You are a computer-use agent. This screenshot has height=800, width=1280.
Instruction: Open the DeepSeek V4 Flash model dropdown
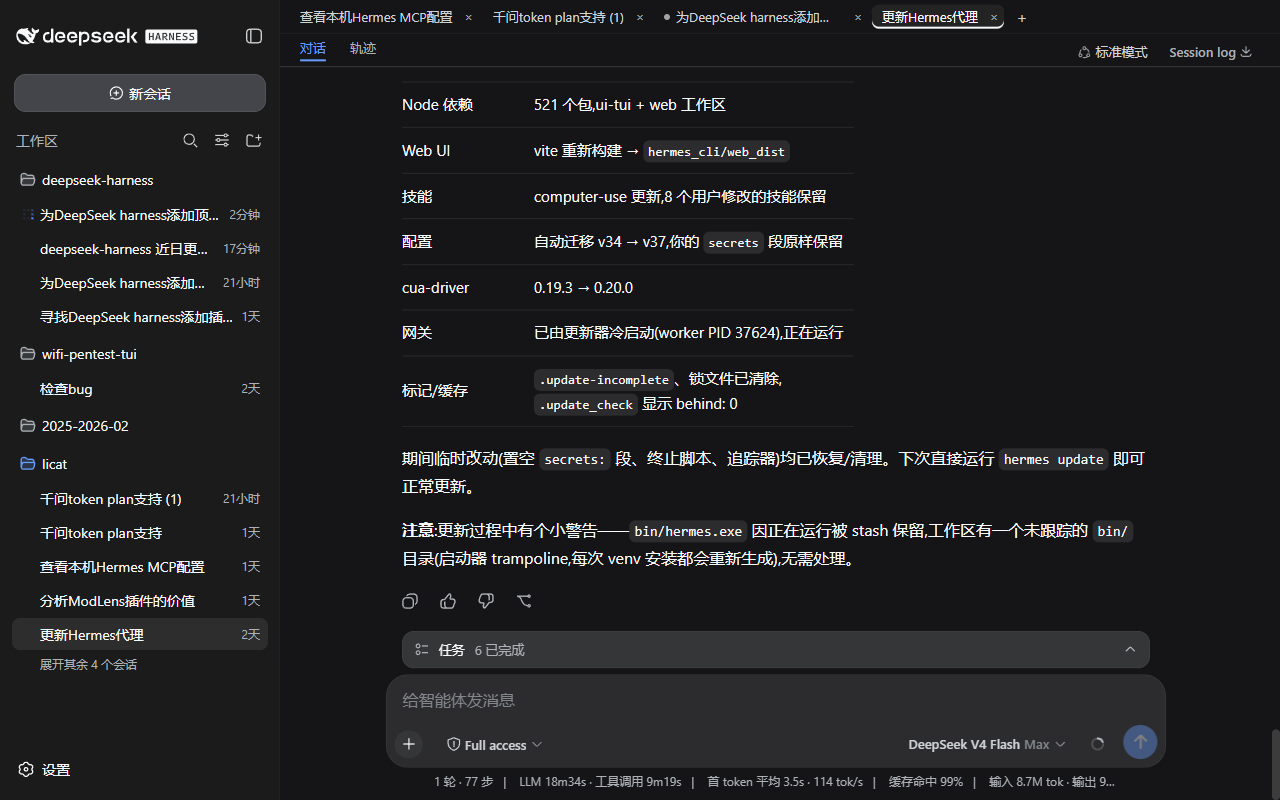[x=986, y=744]
